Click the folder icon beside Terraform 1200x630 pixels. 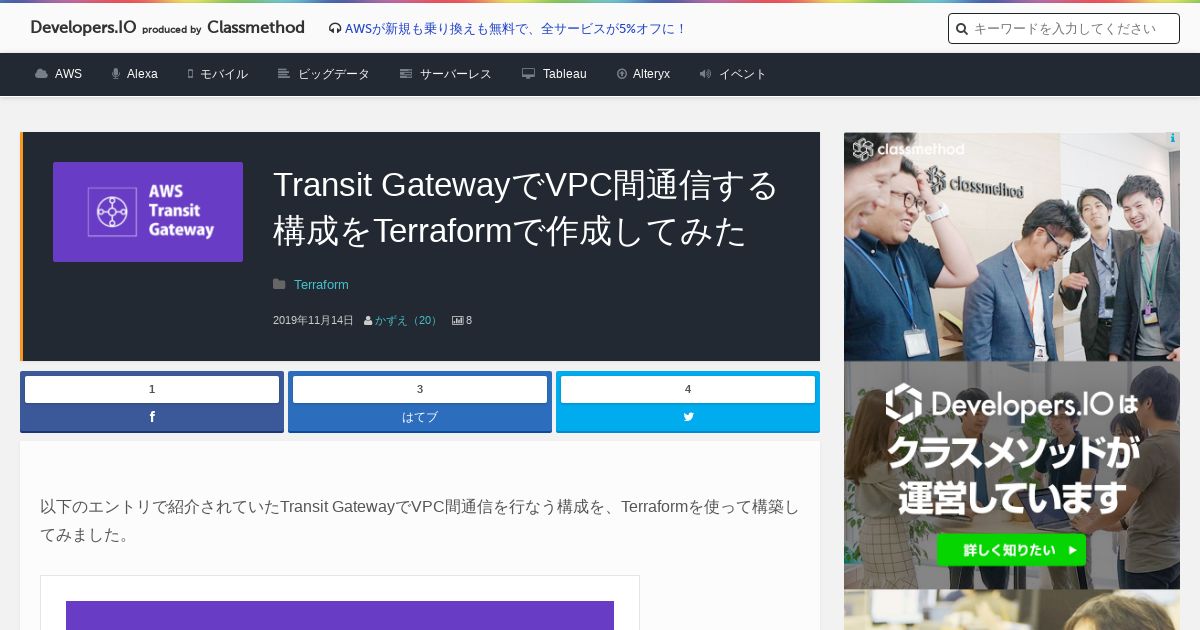pyautogui.click(x=279, y=285)
